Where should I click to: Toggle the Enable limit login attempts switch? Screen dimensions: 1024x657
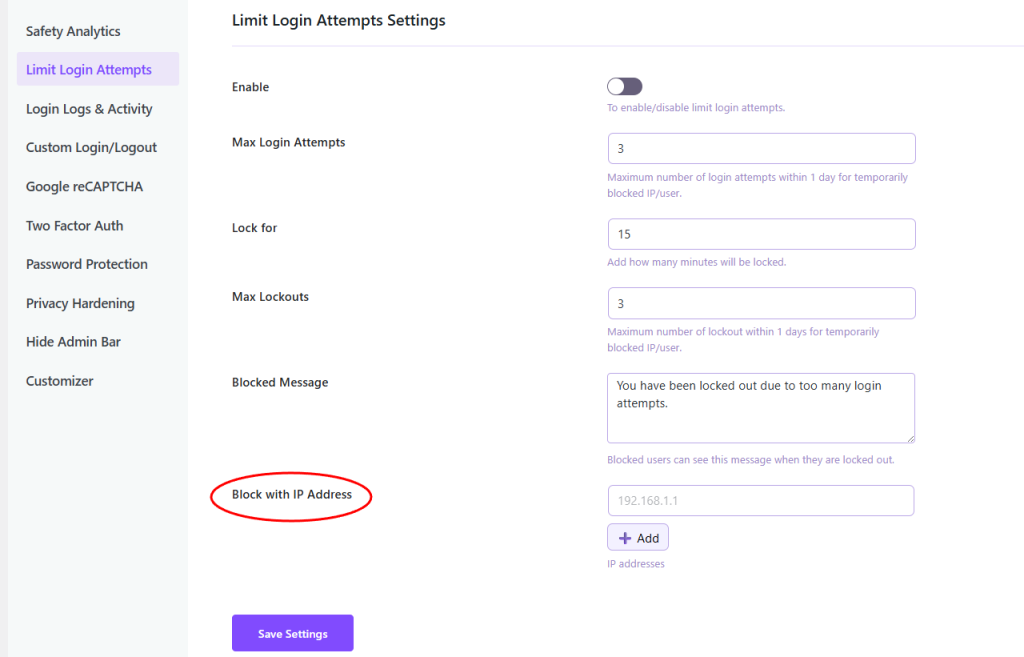coord(624,87)
